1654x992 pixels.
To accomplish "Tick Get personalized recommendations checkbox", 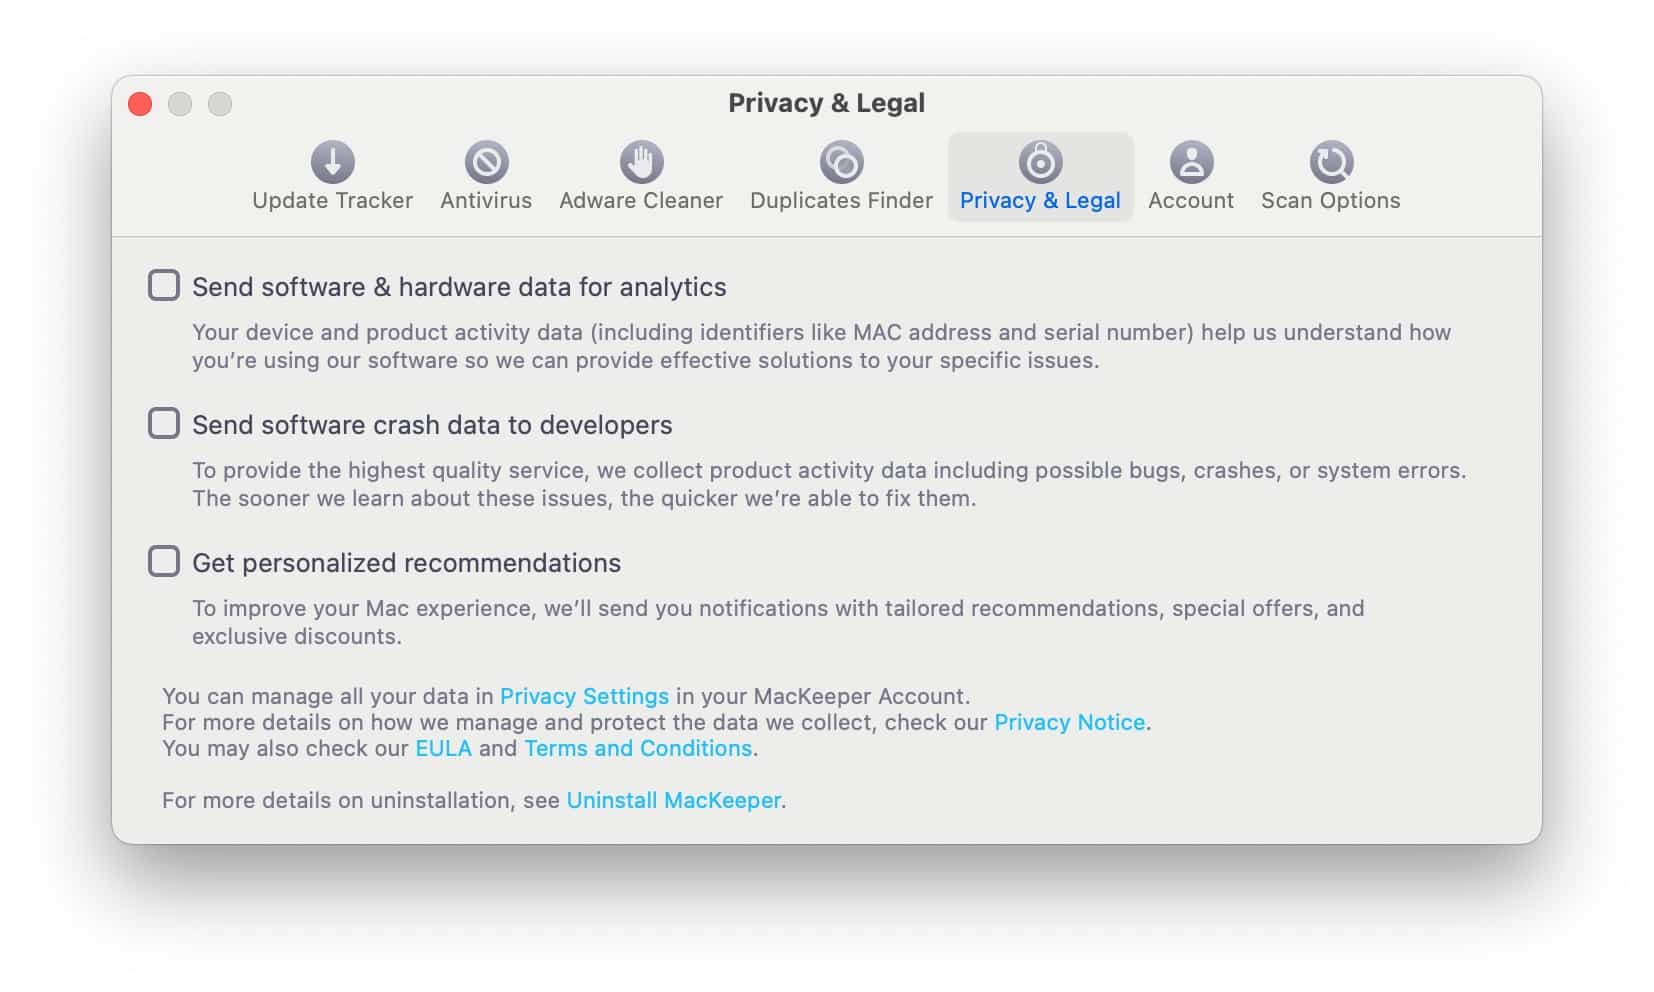I will click(164, 561).
